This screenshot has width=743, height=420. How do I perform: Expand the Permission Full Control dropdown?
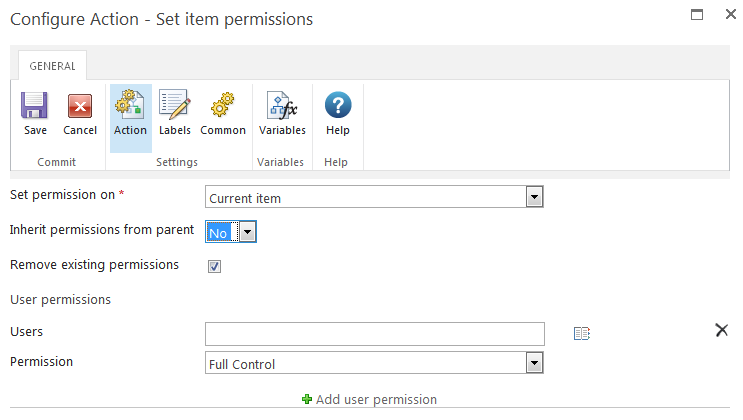pyautogui.click(x=535, y=364)
